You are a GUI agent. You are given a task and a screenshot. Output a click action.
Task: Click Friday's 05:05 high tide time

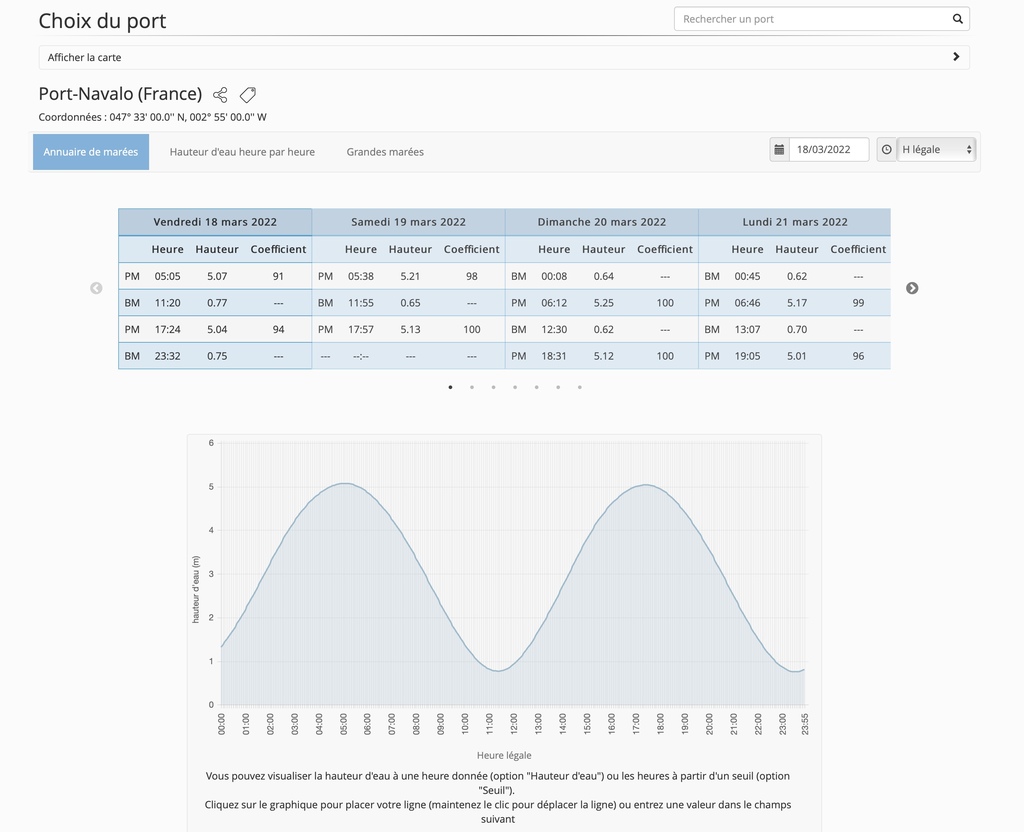point(167,276)
